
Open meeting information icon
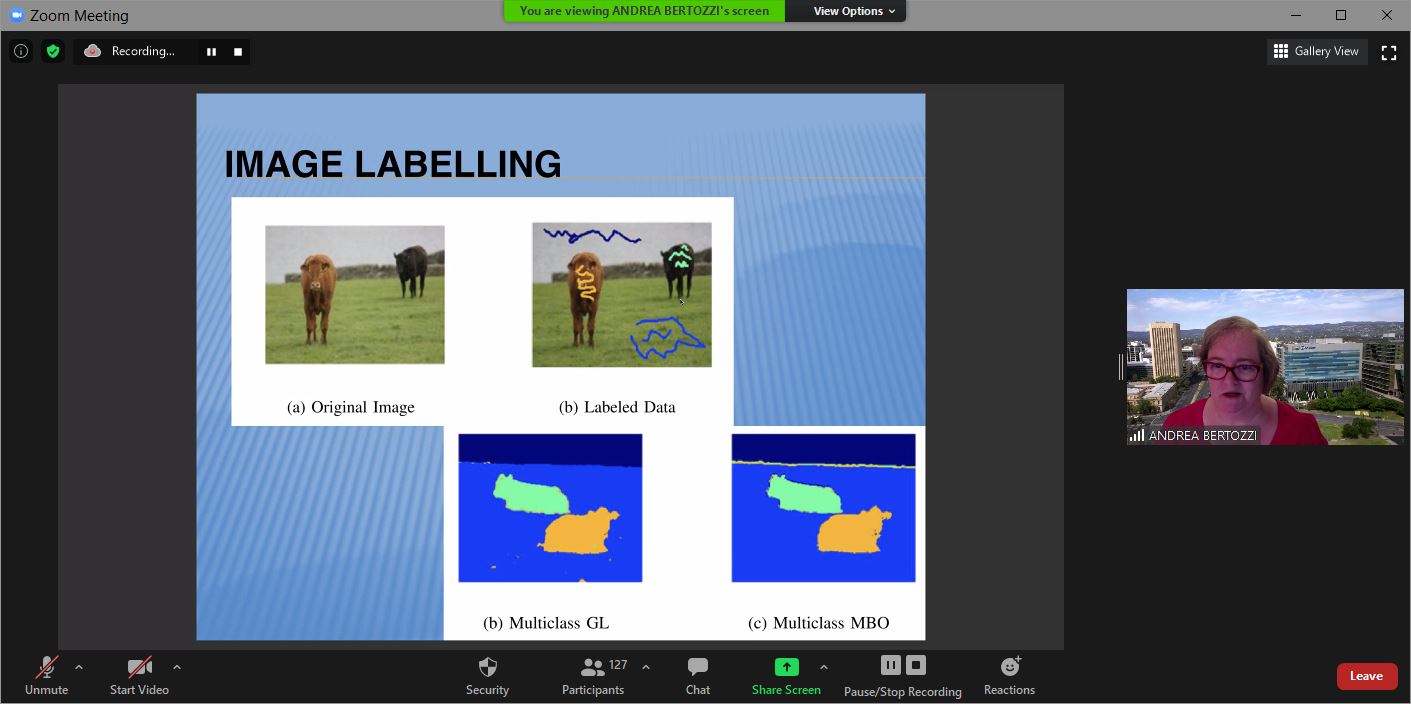point(21,51)
